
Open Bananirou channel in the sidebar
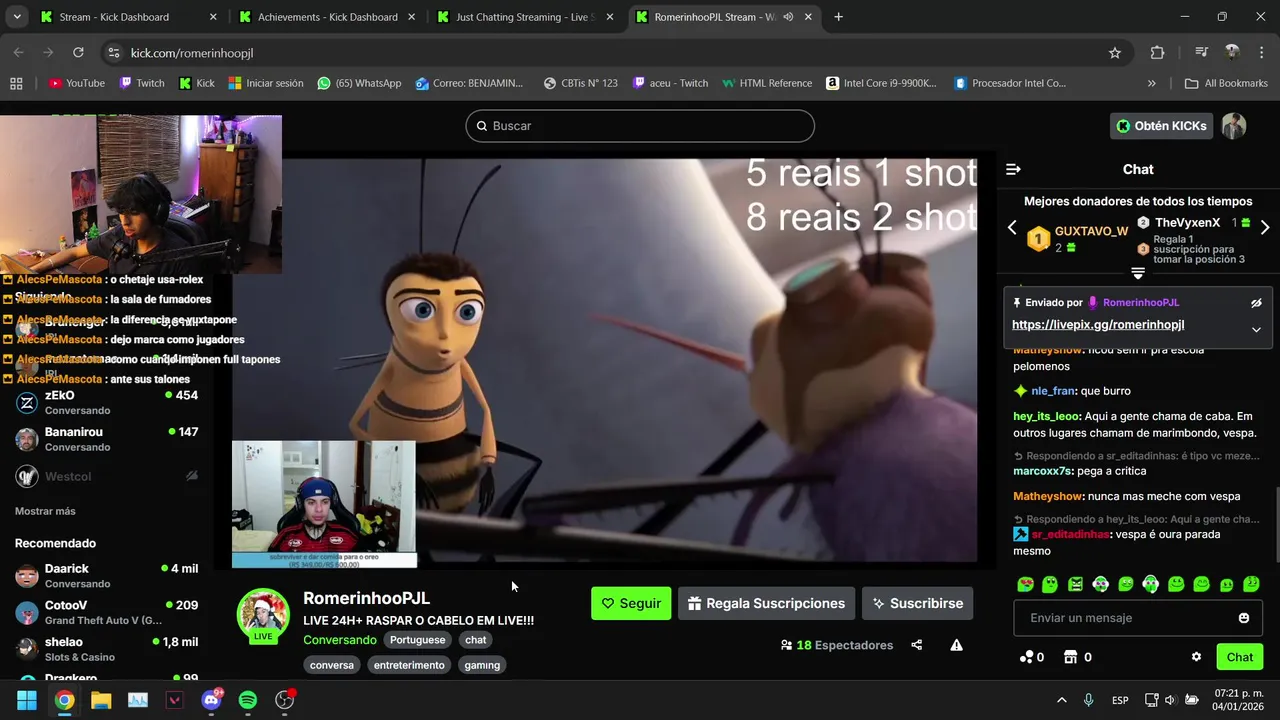click(x=106, y=439)
